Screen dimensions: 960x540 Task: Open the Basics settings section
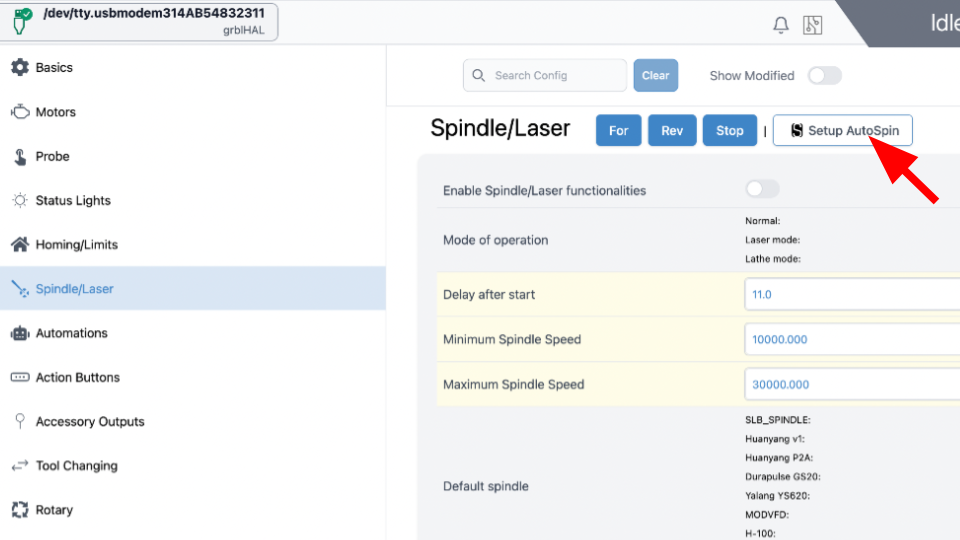coord(193,67)
